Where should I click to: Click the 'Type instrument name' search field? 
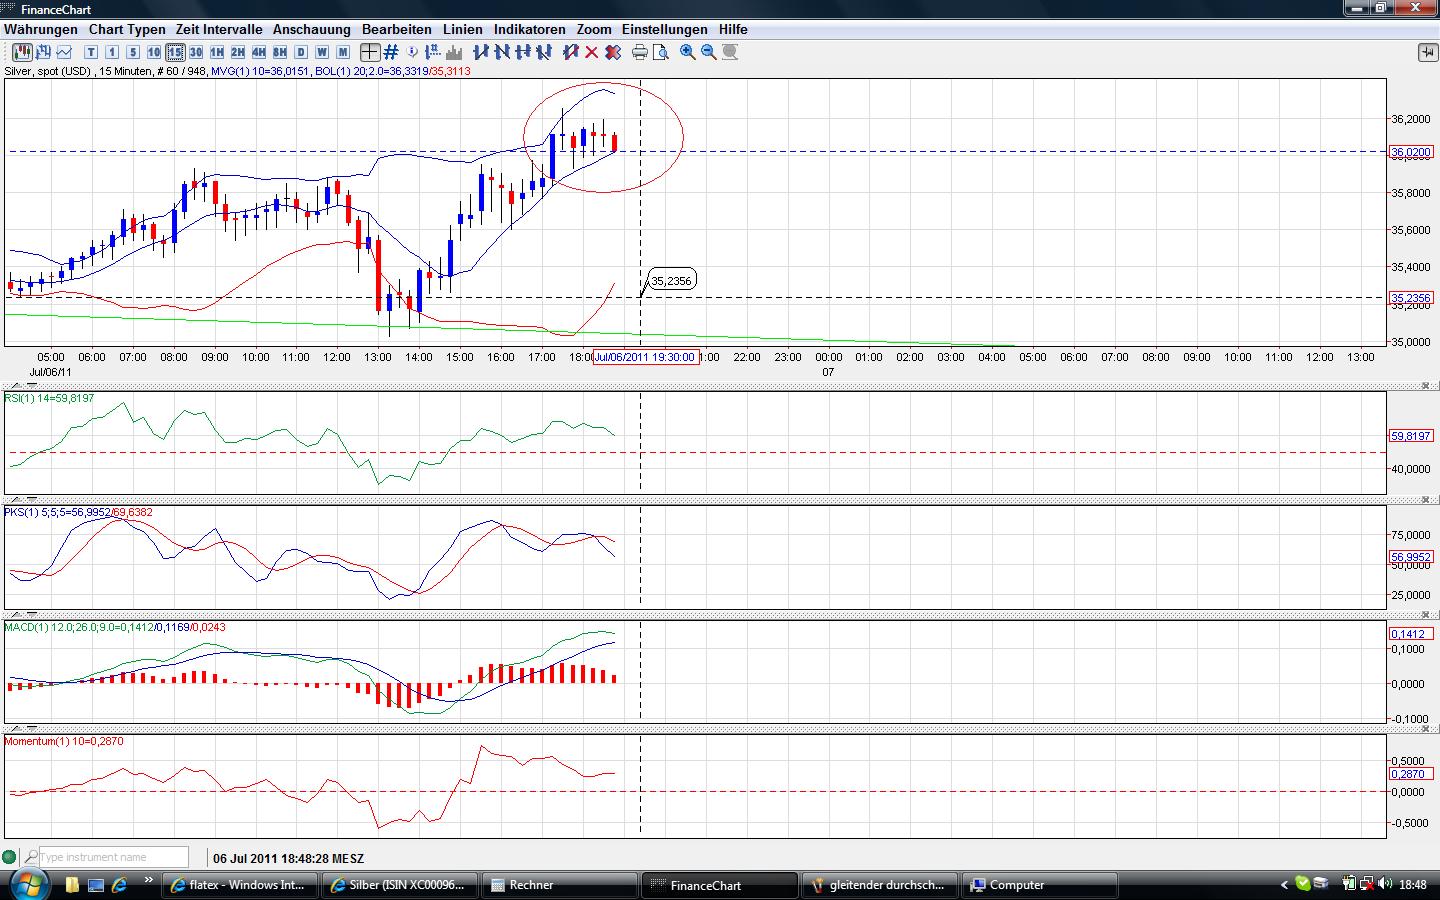(112, 857)
